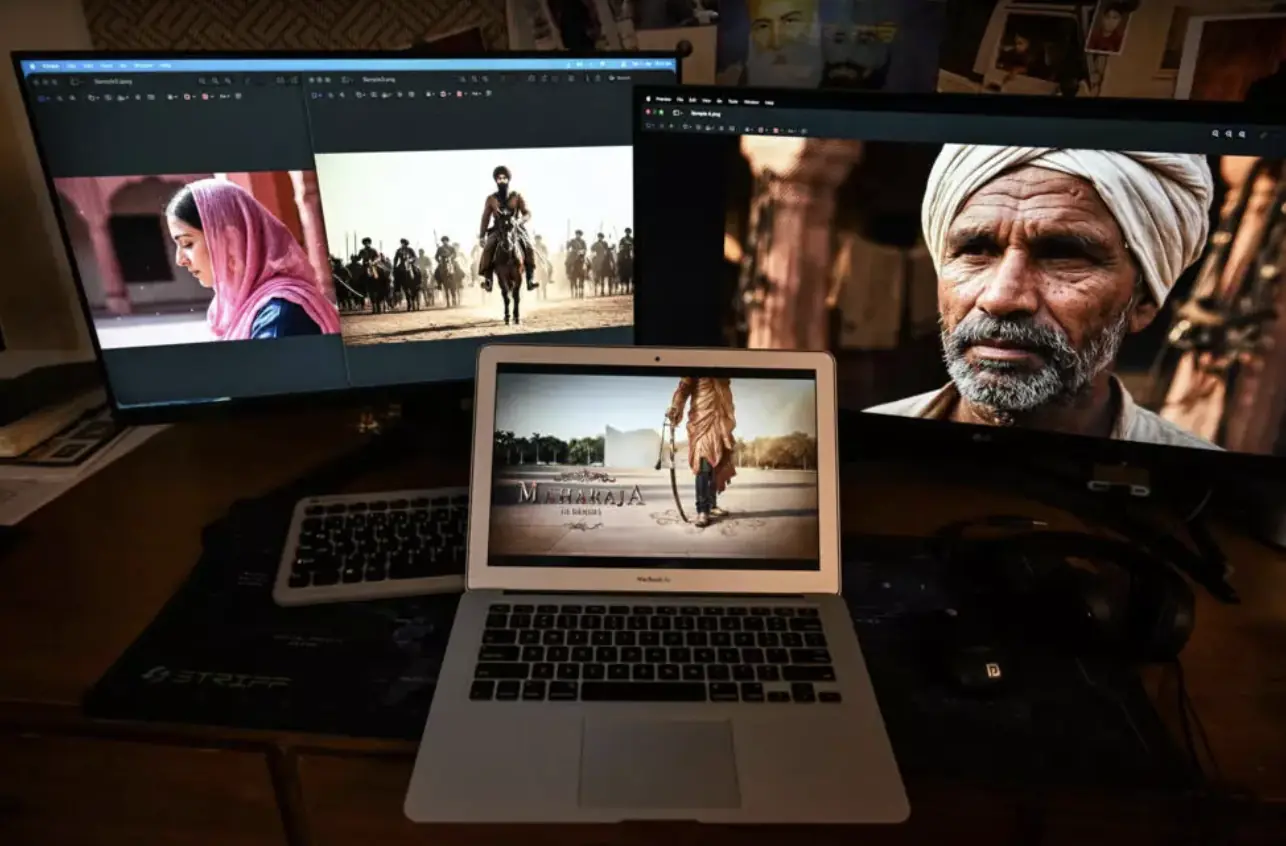
Task: Open the Preview menu on right monitor
Action: (664, 99)
